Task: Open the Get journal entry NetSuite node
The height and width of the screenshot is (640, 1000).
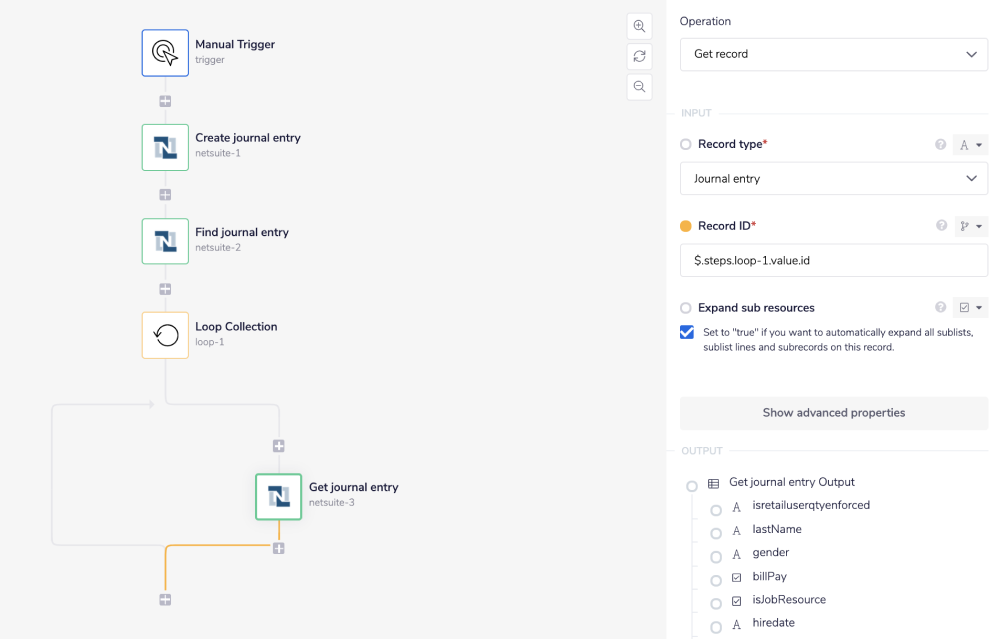Action: [278, 496]
